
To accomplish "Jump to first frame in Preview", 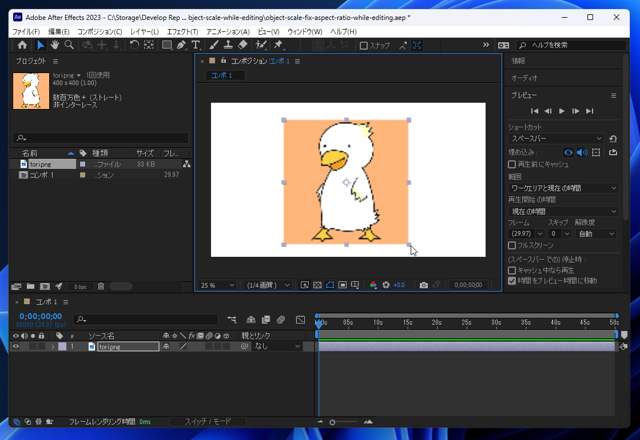I will (534, 111).
